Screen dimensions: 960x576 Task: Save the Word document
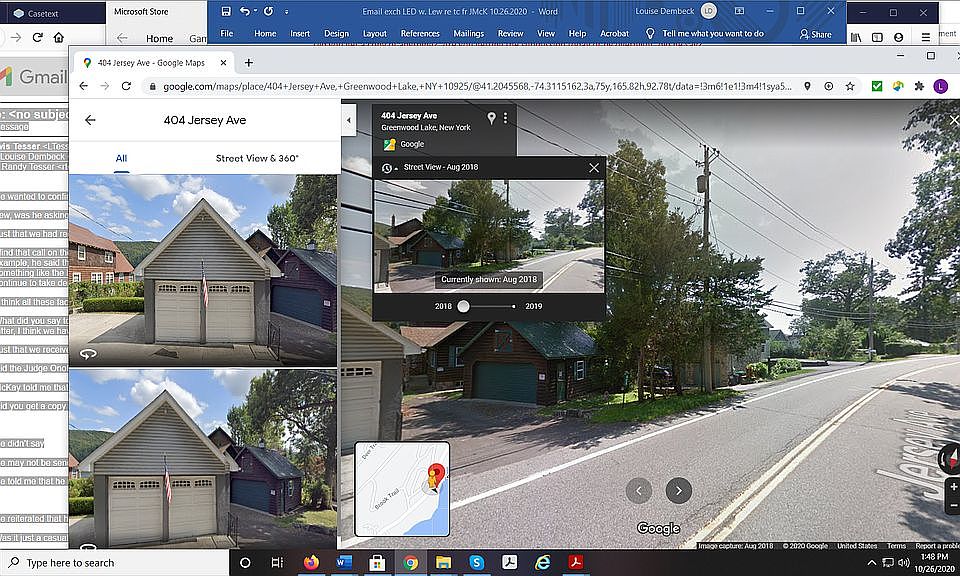coord(226,11)
